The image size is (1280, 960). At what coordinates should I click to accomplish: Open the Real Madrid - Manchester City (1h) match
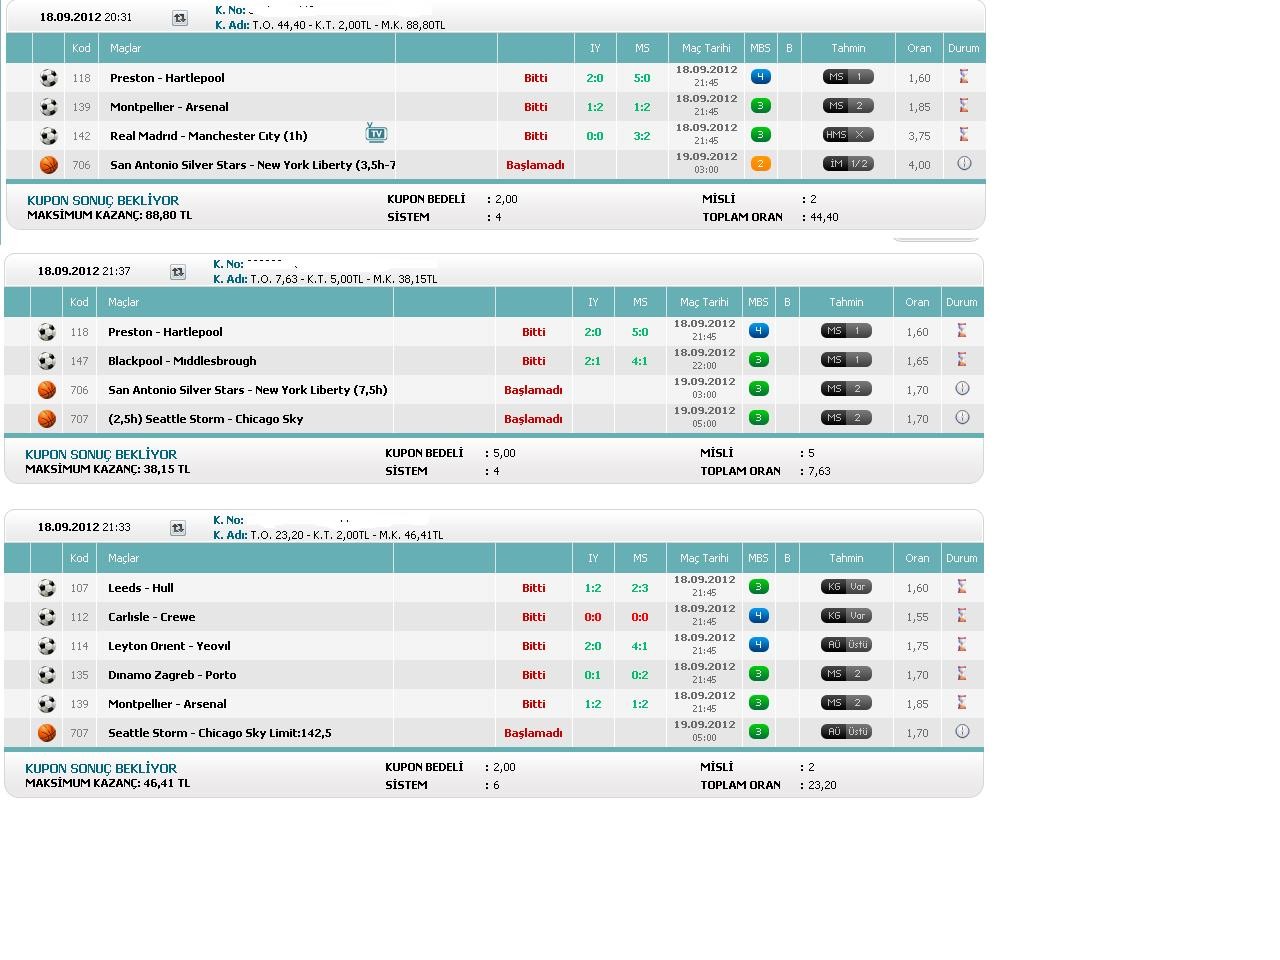coord(209,136)
